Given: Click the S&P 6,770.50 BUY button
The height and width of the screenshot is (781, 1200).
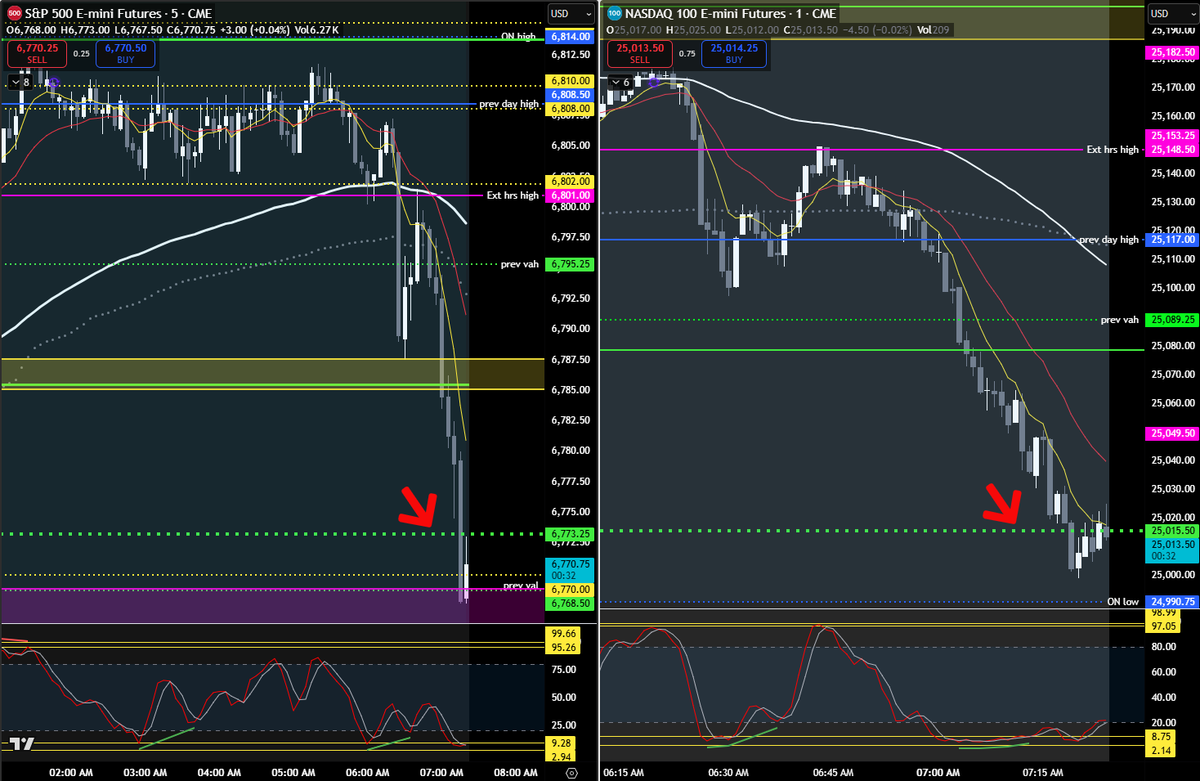Looking at the screenshot, I should 124,54.
